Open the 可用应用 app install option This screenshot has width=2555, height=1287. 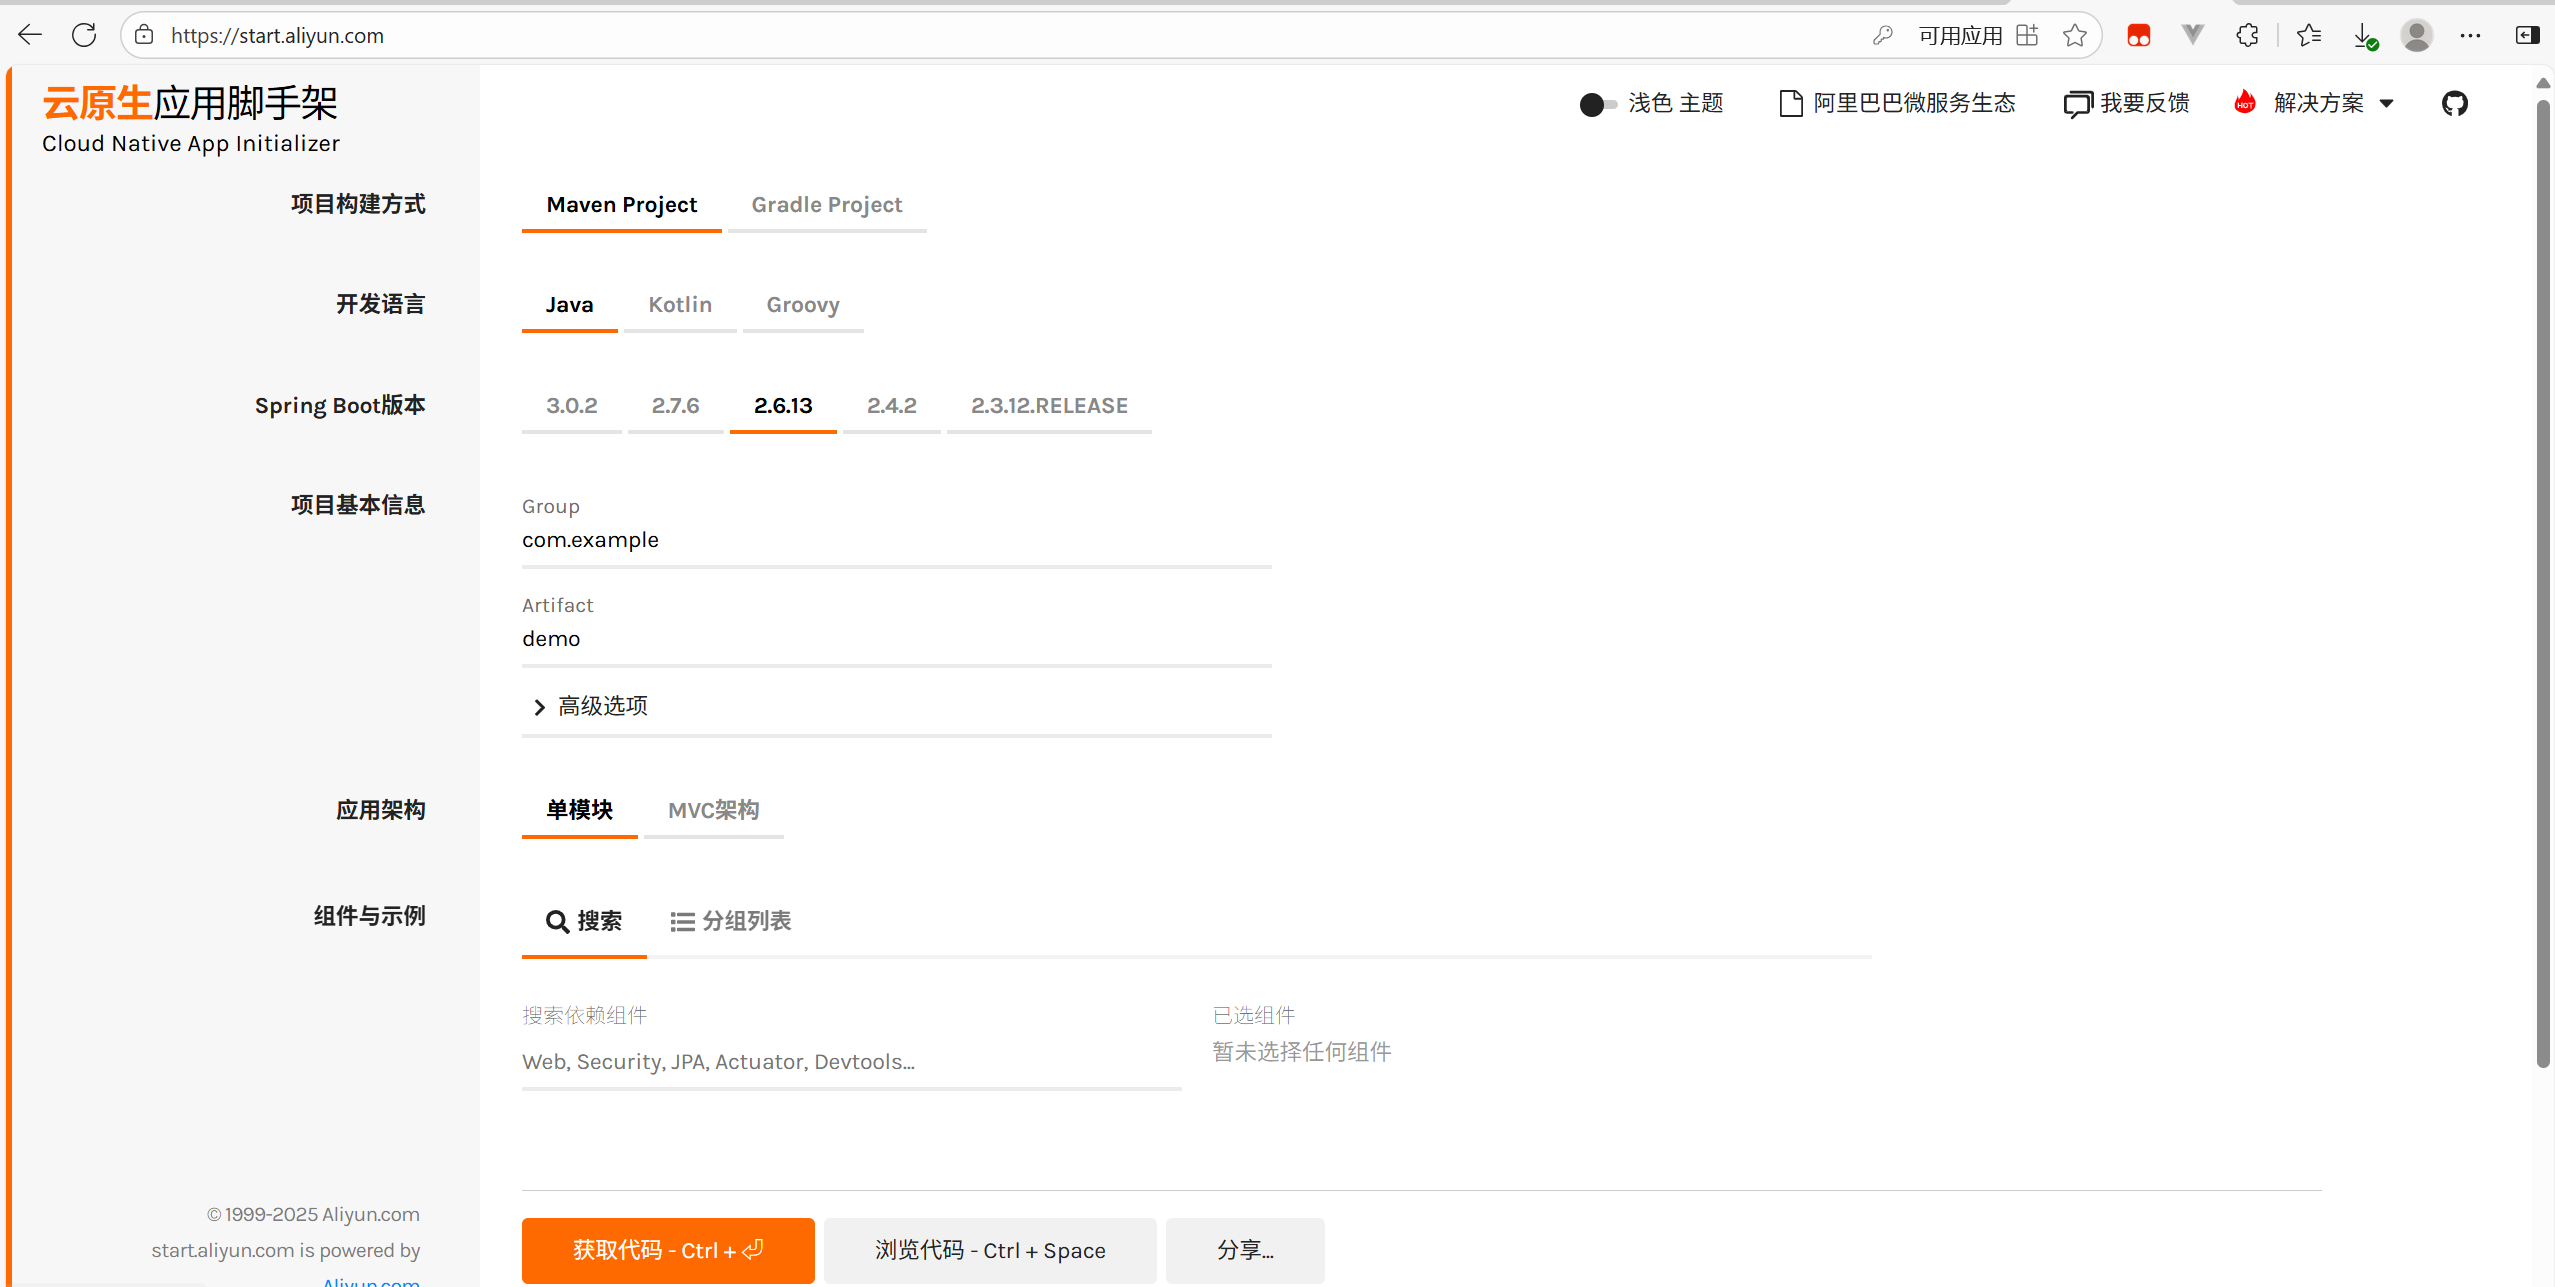coord(1978,35)
